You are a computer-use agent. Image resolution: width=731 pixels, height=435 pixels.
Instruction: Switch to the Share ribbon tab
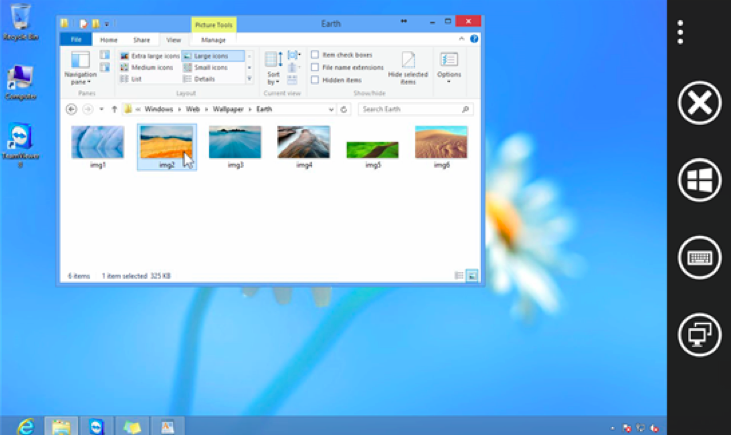141,40
